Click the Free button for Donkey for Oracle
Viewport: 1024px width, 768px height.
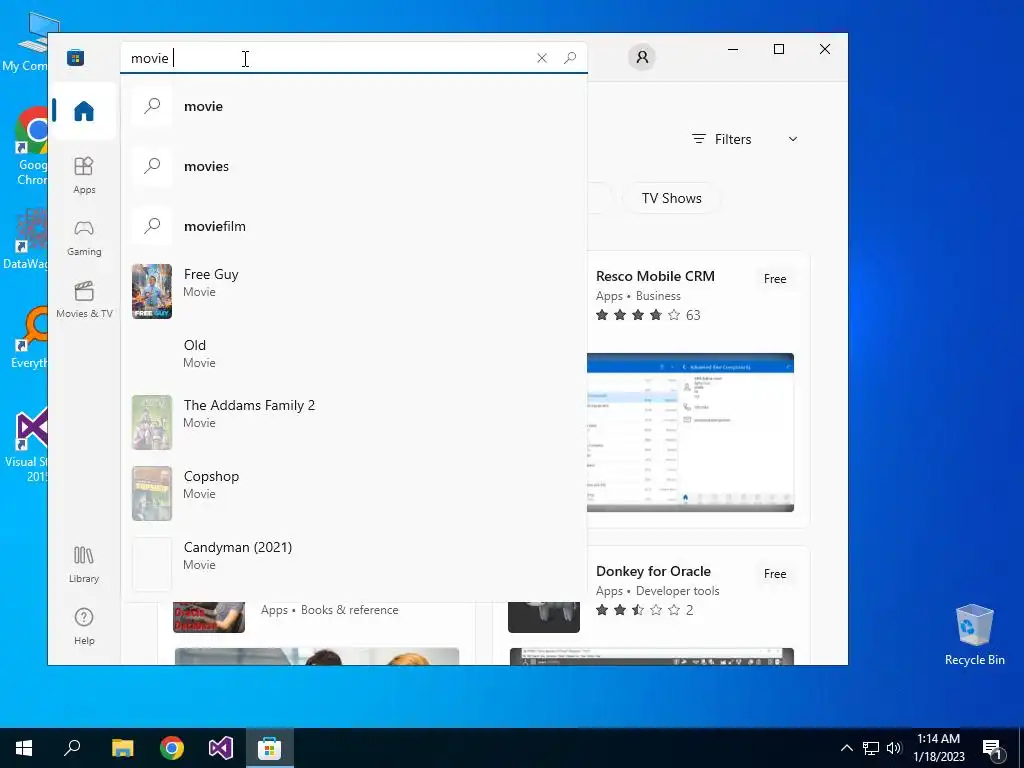775,574
